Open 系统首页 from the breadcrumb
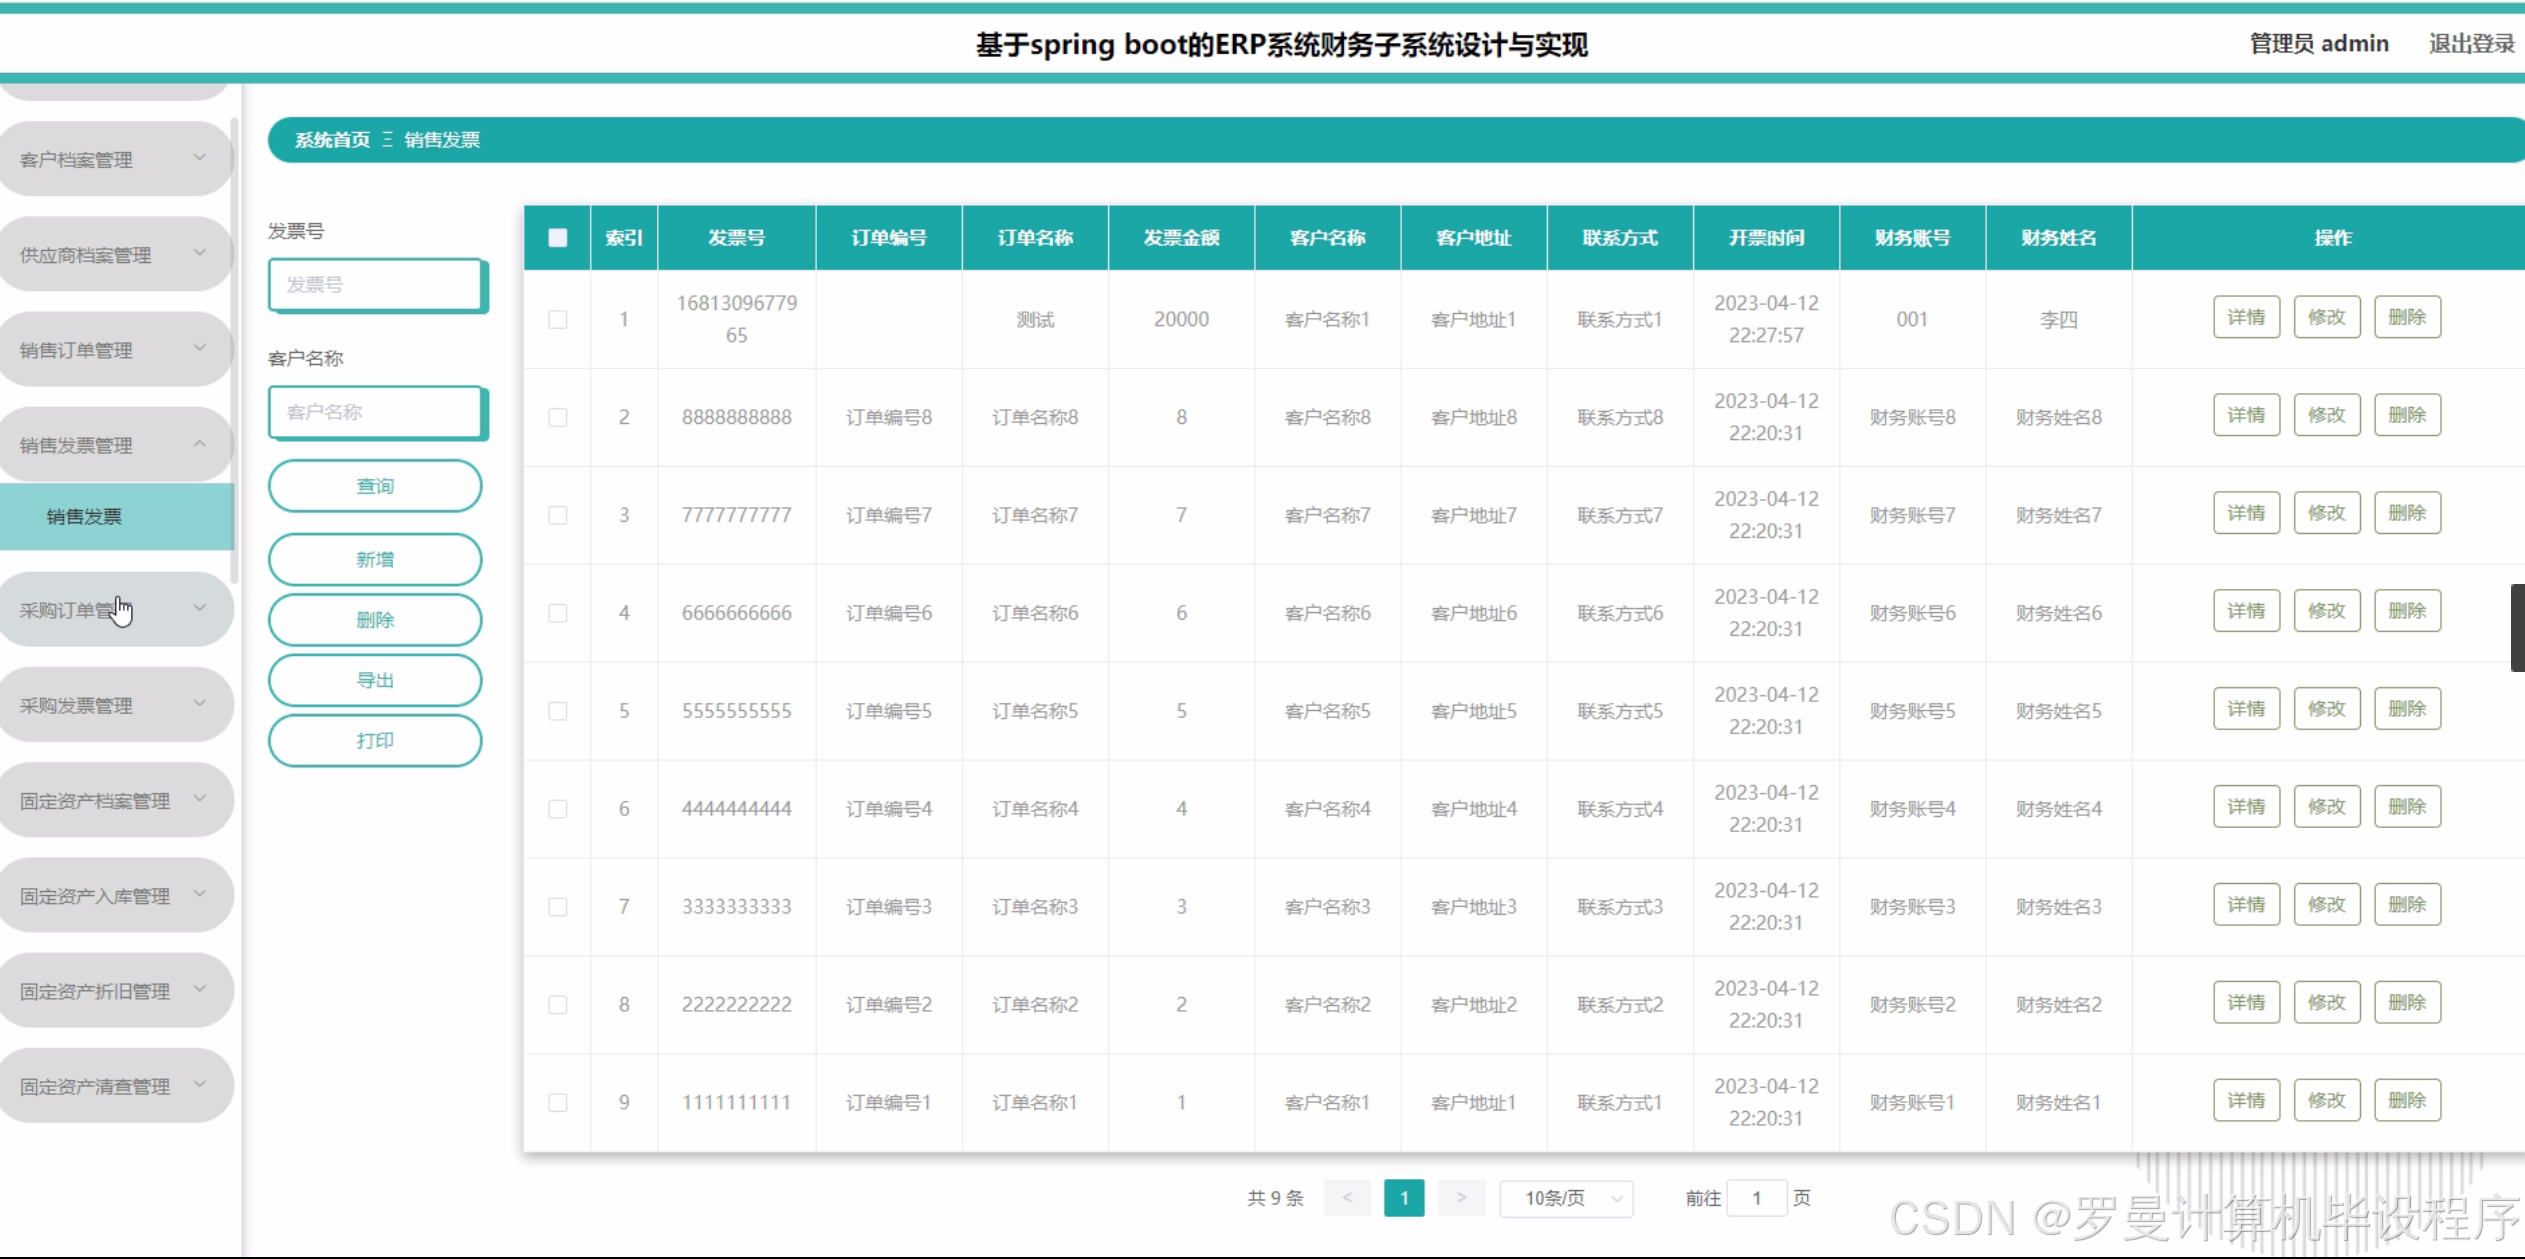 [331, 139]
